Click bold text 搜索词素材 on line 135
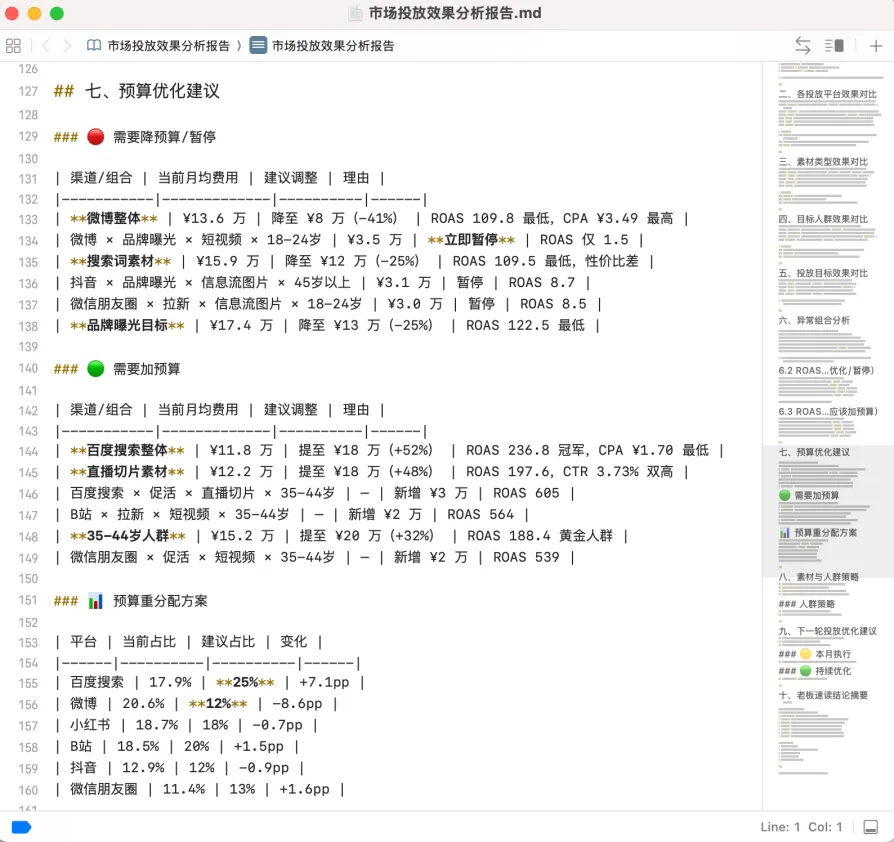The height and width of the screenshot is (842, 894). (120, 261)
